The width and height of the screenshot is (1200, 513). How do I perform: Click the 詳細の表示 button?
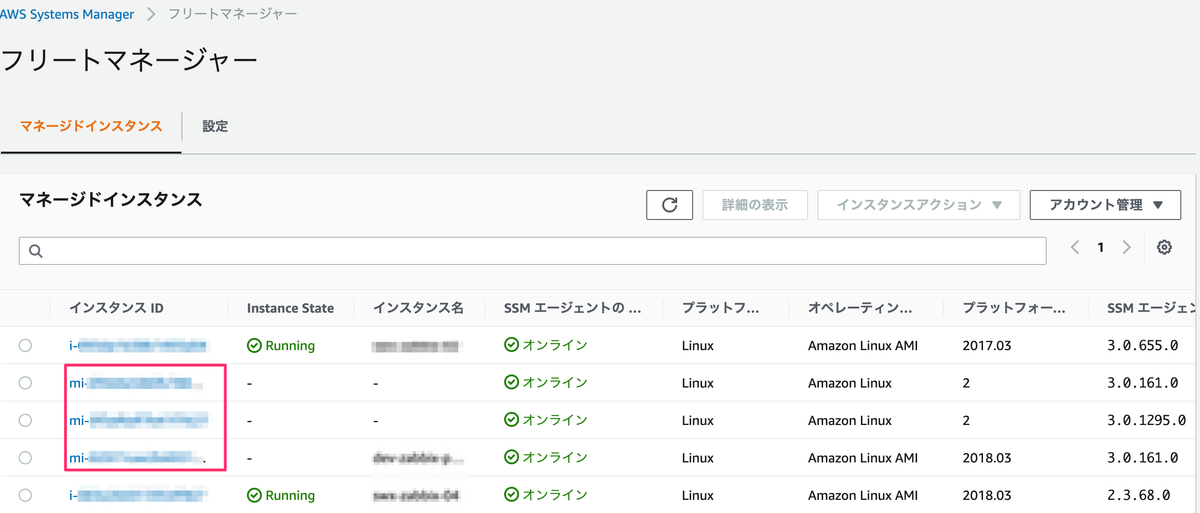[x=755, y=204]
